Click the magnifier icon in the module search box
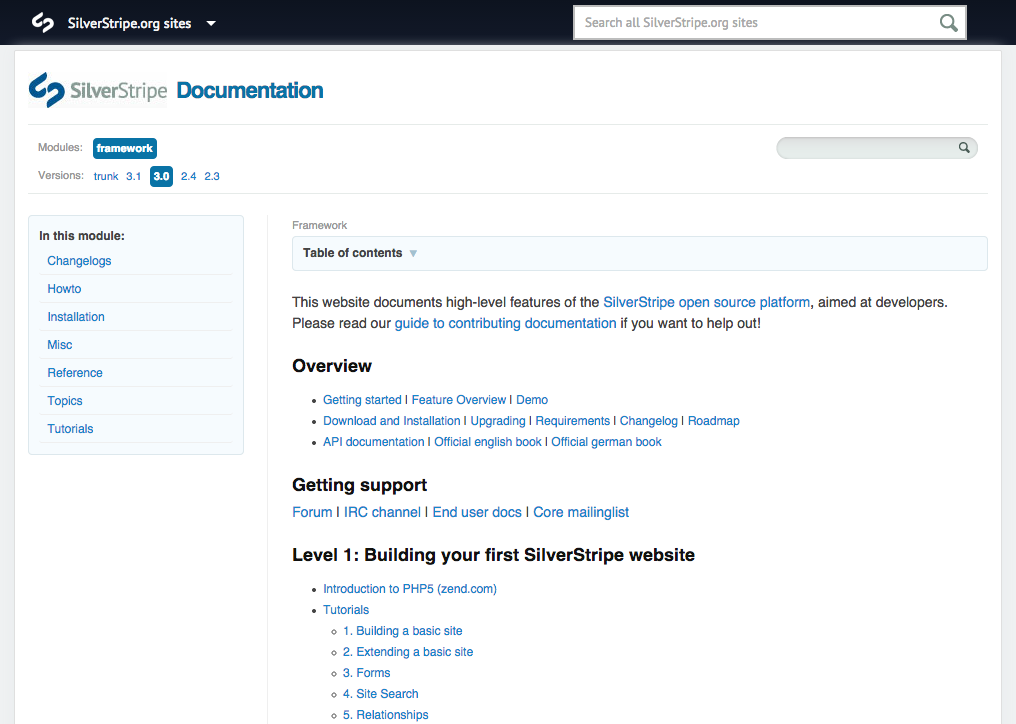The image size is (1016, 724). click(963, 147)
